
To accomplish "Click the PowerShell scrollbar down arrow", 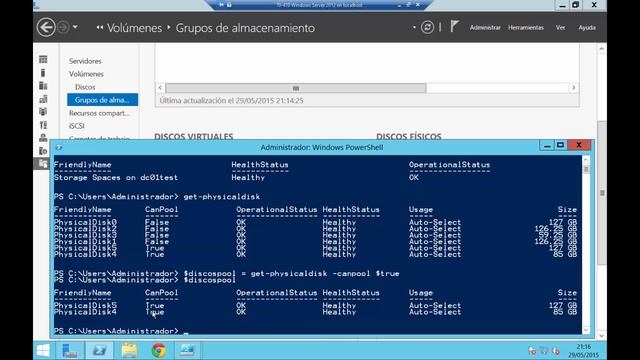I will [586, 330].
